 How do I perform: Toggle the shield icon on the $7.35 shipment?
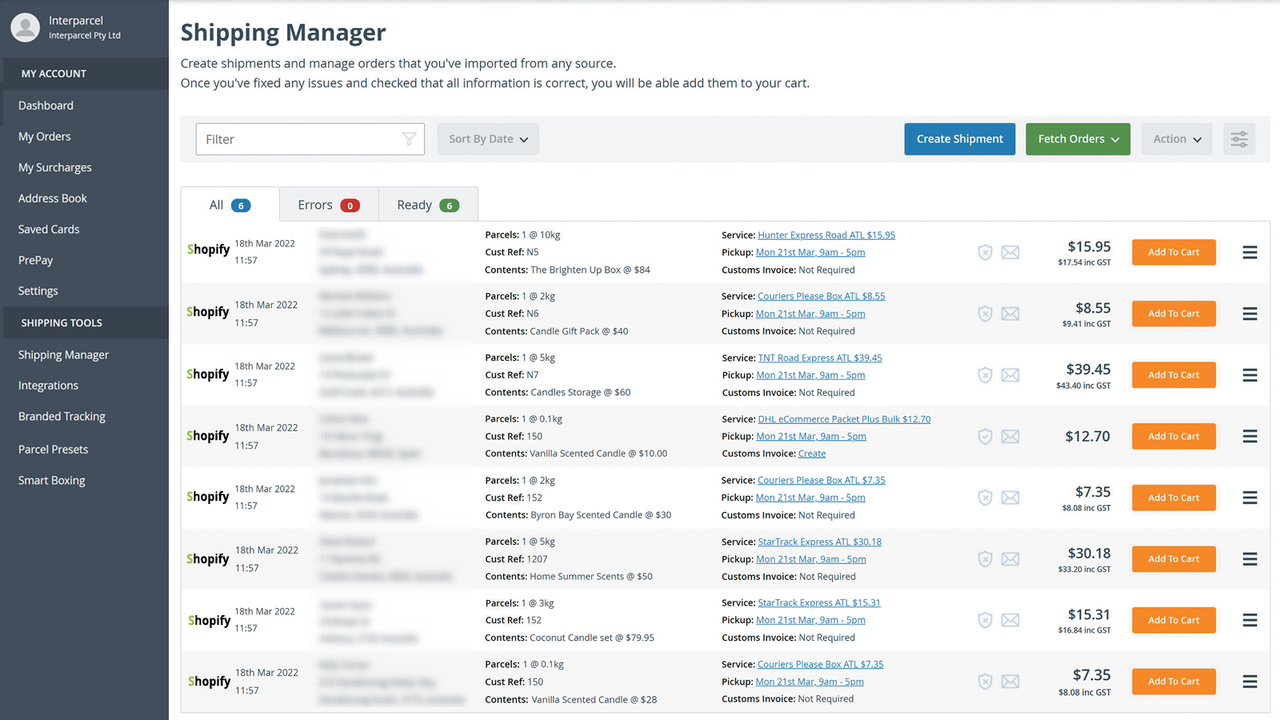tap(985, 497)
